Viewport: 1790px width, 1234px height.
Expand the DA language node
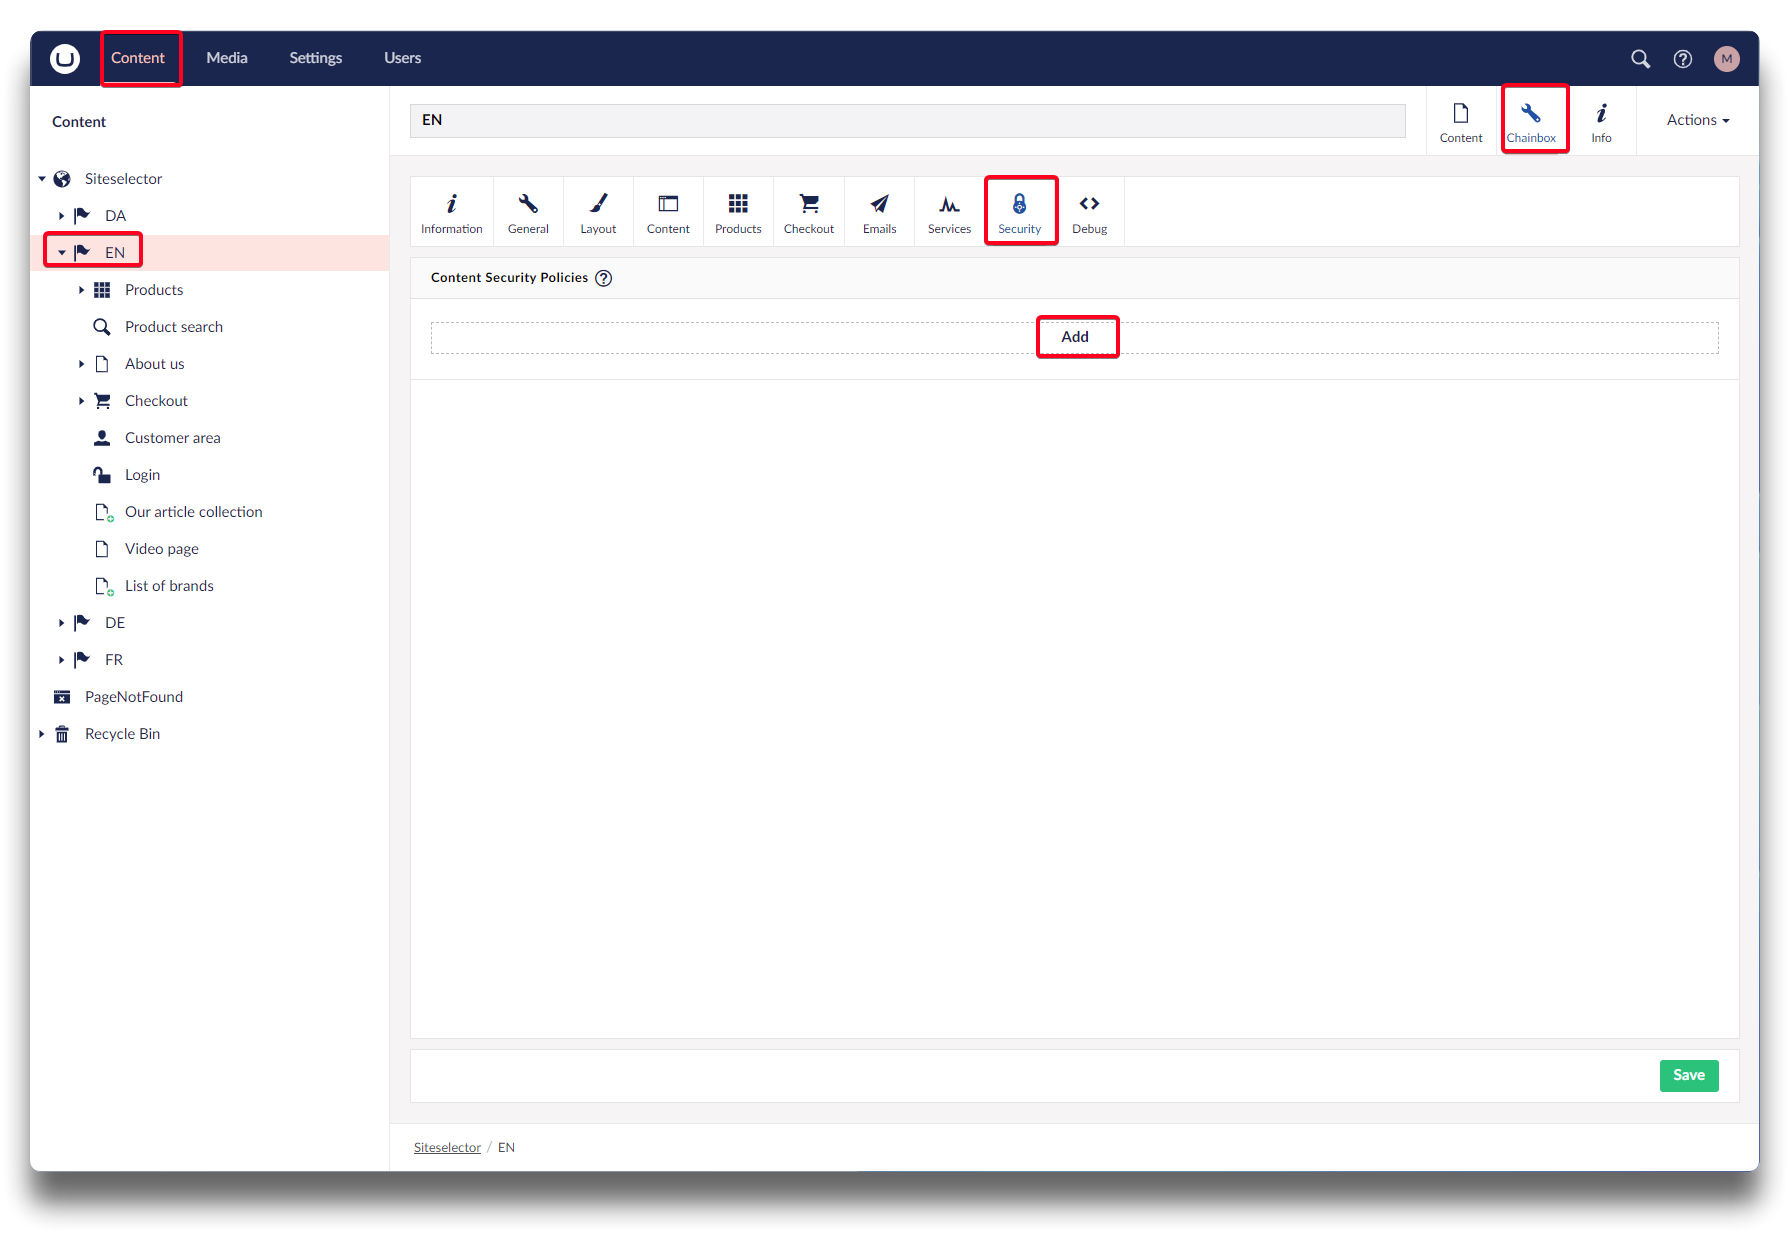pos(61,216)
